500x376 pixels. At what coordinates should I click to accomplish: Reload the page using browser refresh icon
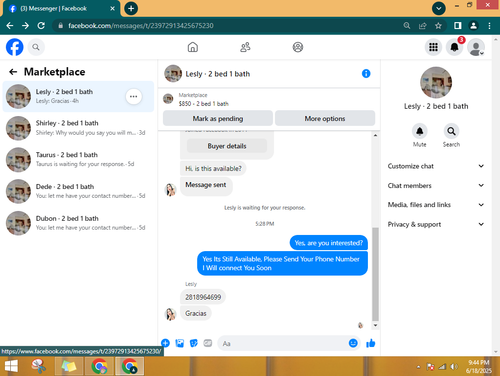click(x=41, y=26)
